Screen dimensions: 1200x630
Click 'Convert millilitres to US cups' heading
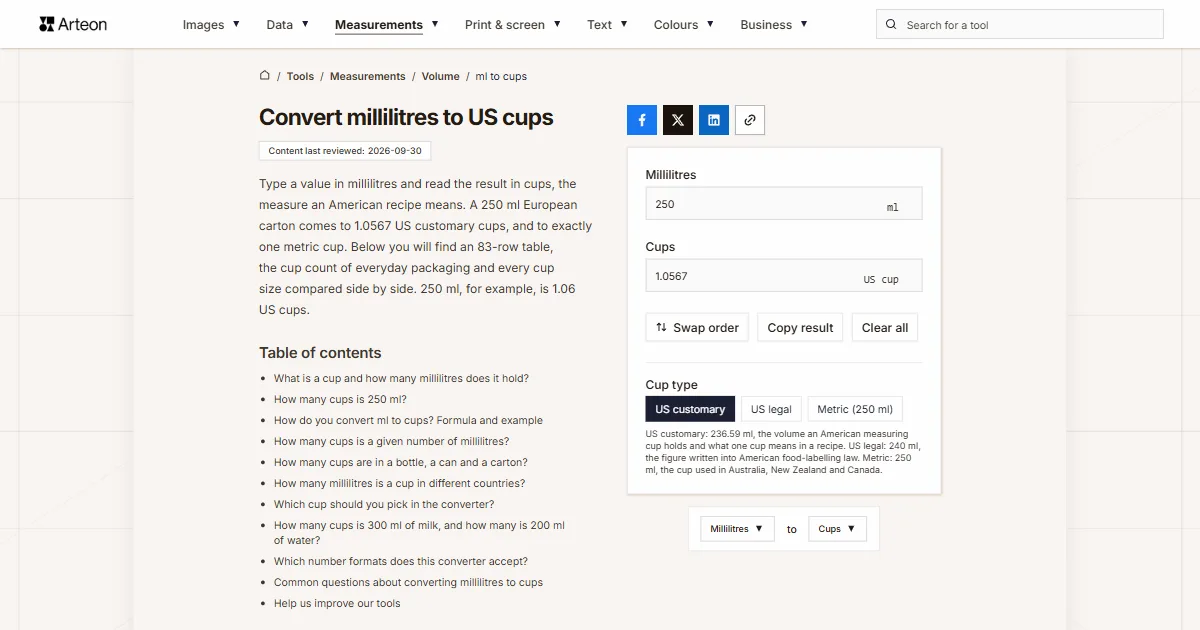[x=406, y=117]
